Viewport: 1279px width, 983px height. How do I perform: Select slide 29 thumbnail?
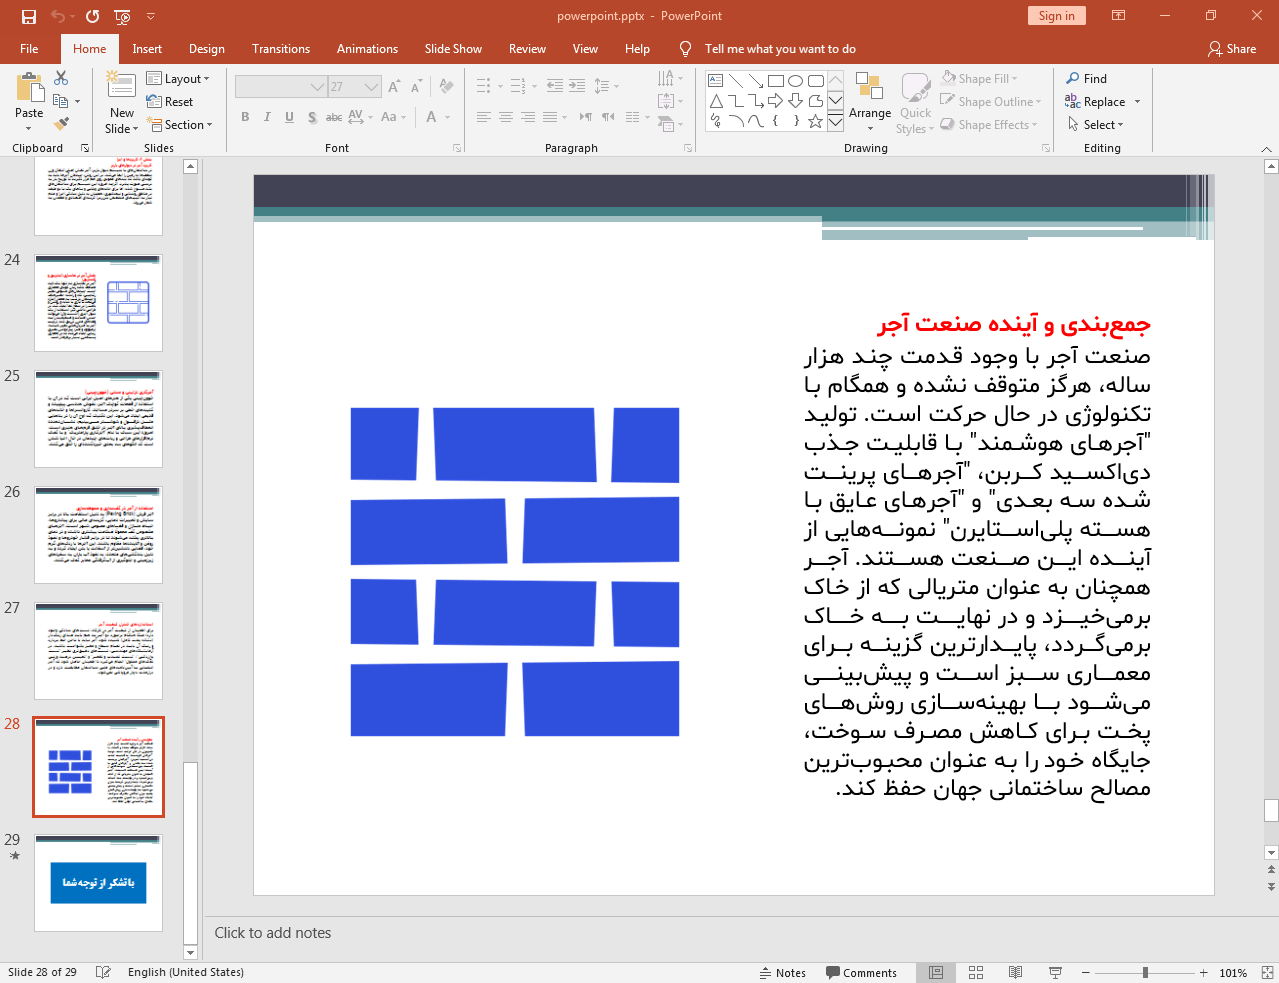point(98,883)
